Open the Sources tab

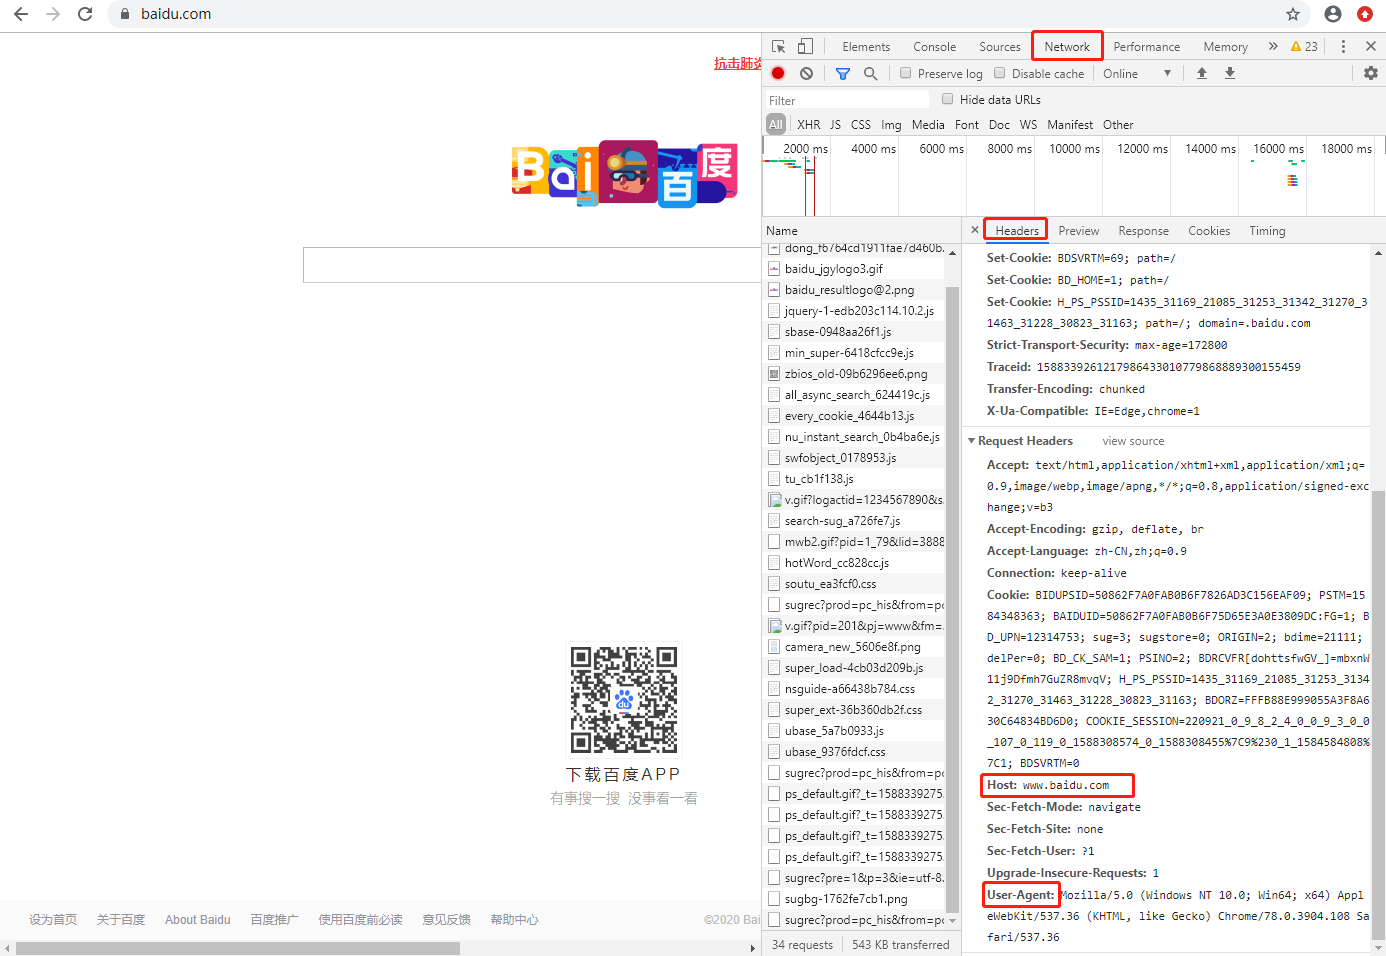click(1000, 47)
